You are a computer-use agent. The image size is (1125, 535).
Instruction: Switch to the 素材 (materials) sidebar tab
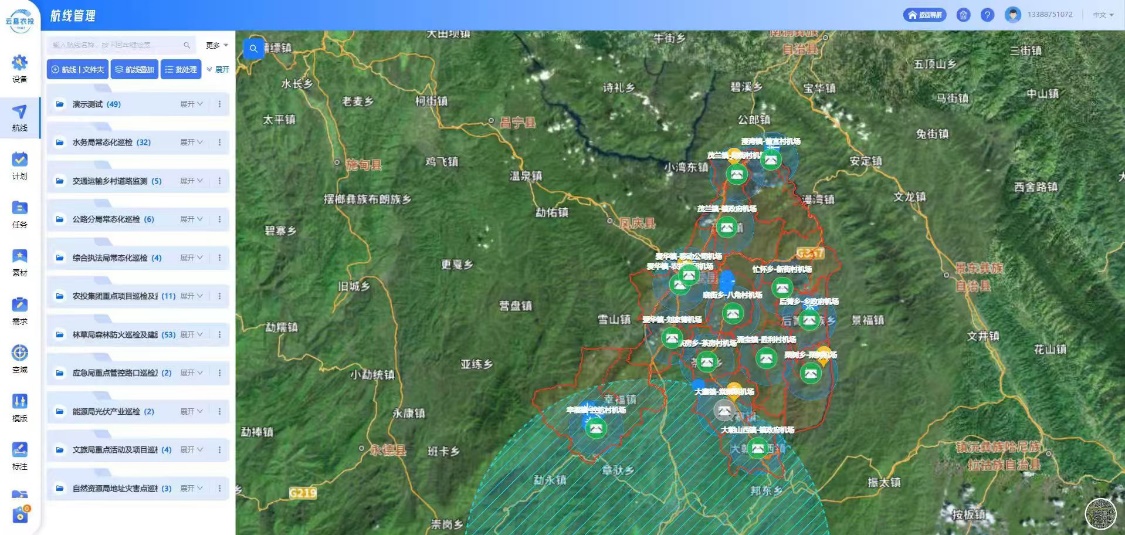pyautogui.click(x=20, y=260)
